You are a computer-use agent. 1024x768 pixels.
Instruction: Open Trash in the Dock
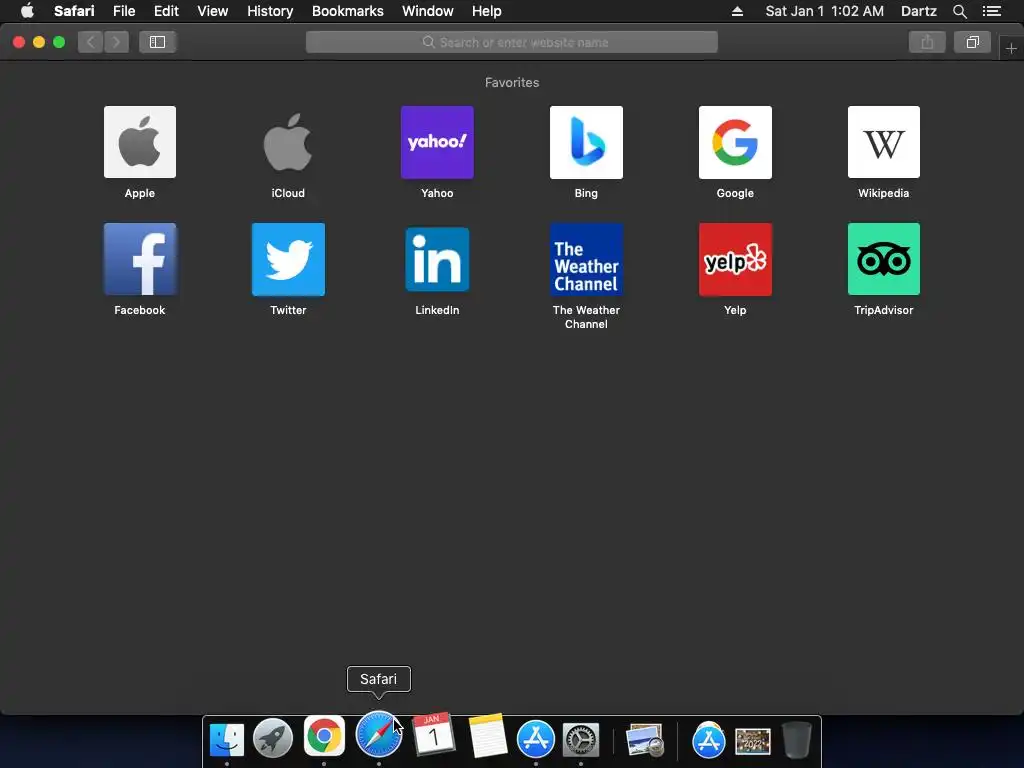point(797,739)
